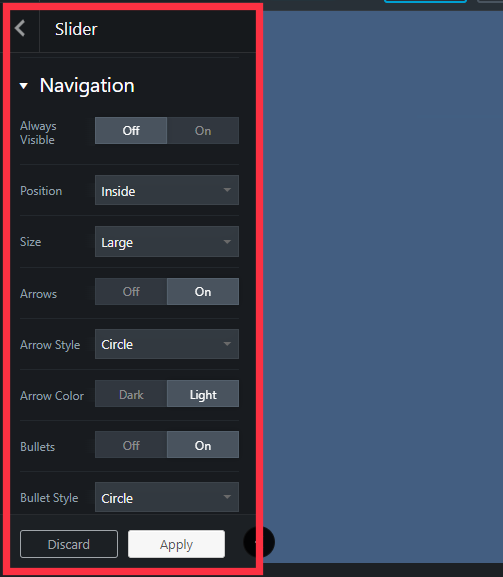Turn Bullets On
The width and height of the screenshot is (503, 577).
(x=203, y=445)
